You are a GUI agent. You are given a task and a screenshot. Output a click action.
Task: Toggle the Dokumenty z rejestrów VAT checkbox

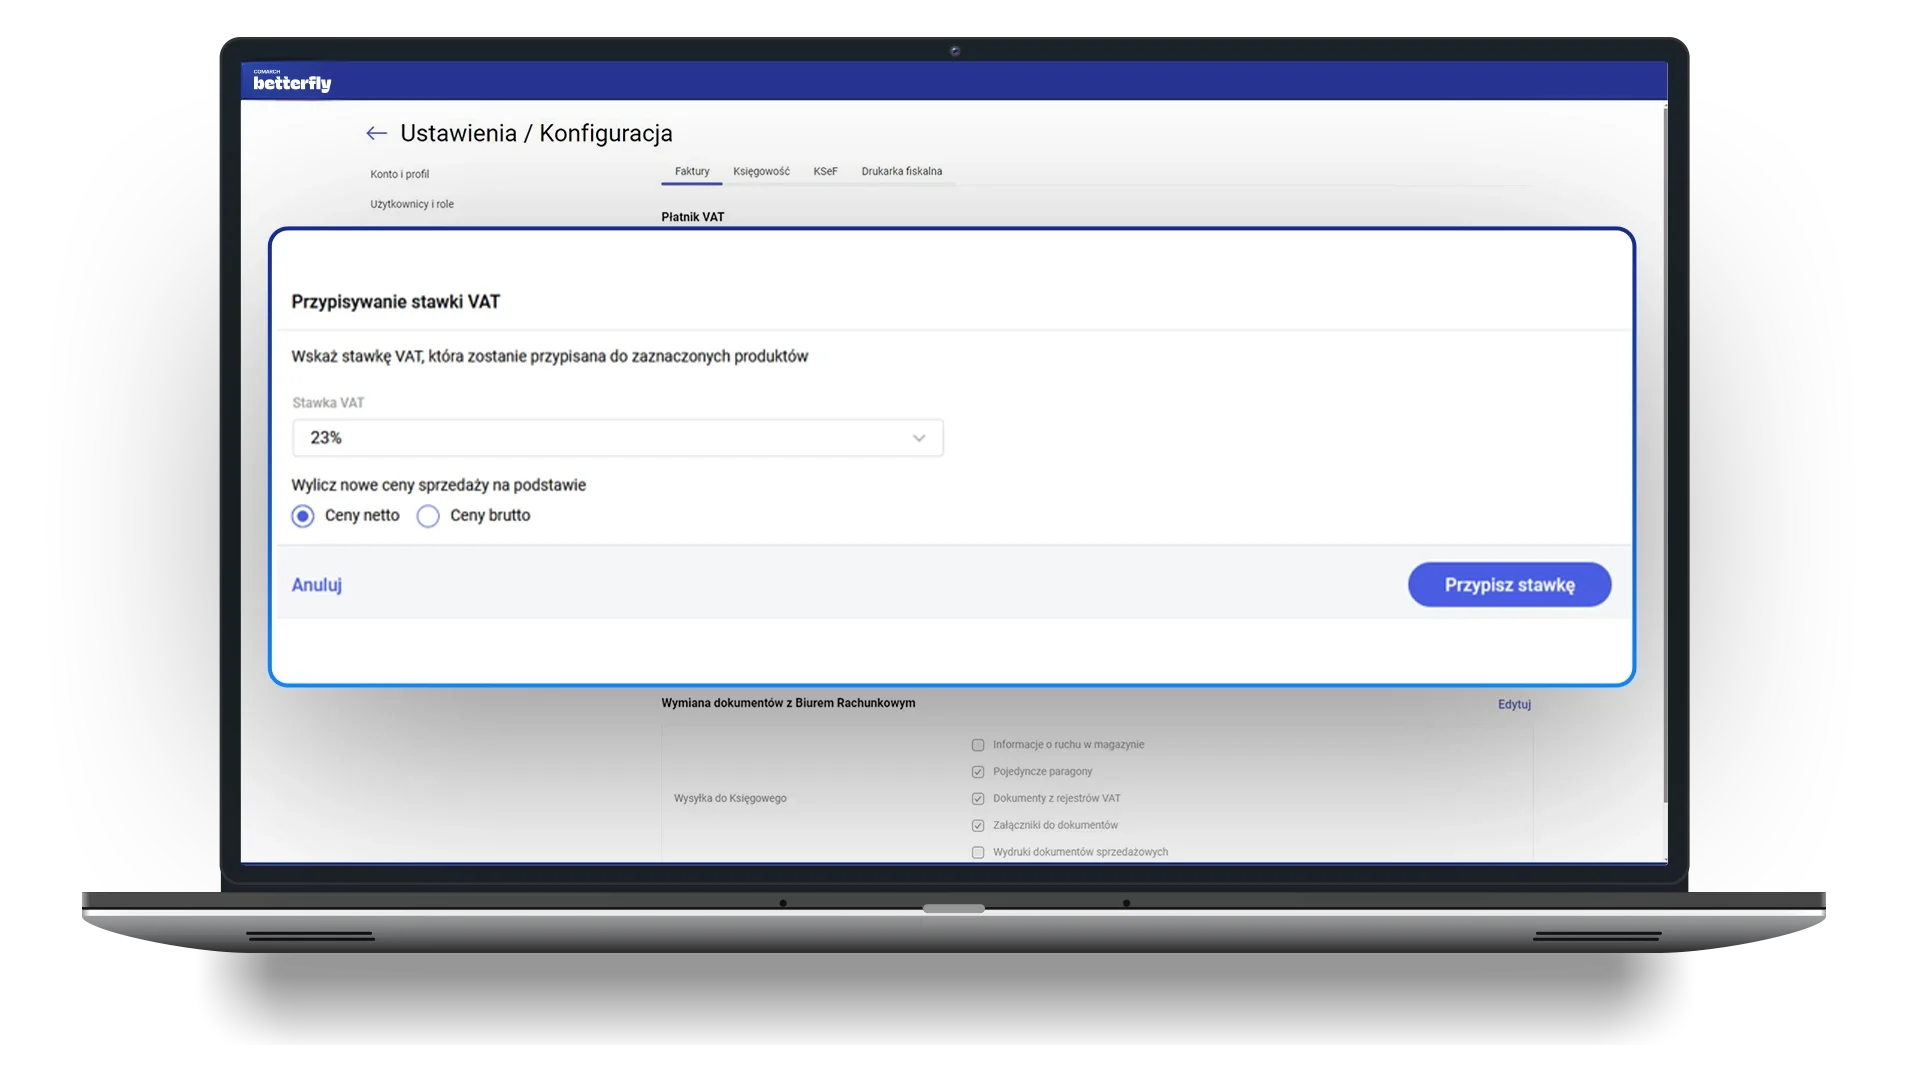[978, 799]
